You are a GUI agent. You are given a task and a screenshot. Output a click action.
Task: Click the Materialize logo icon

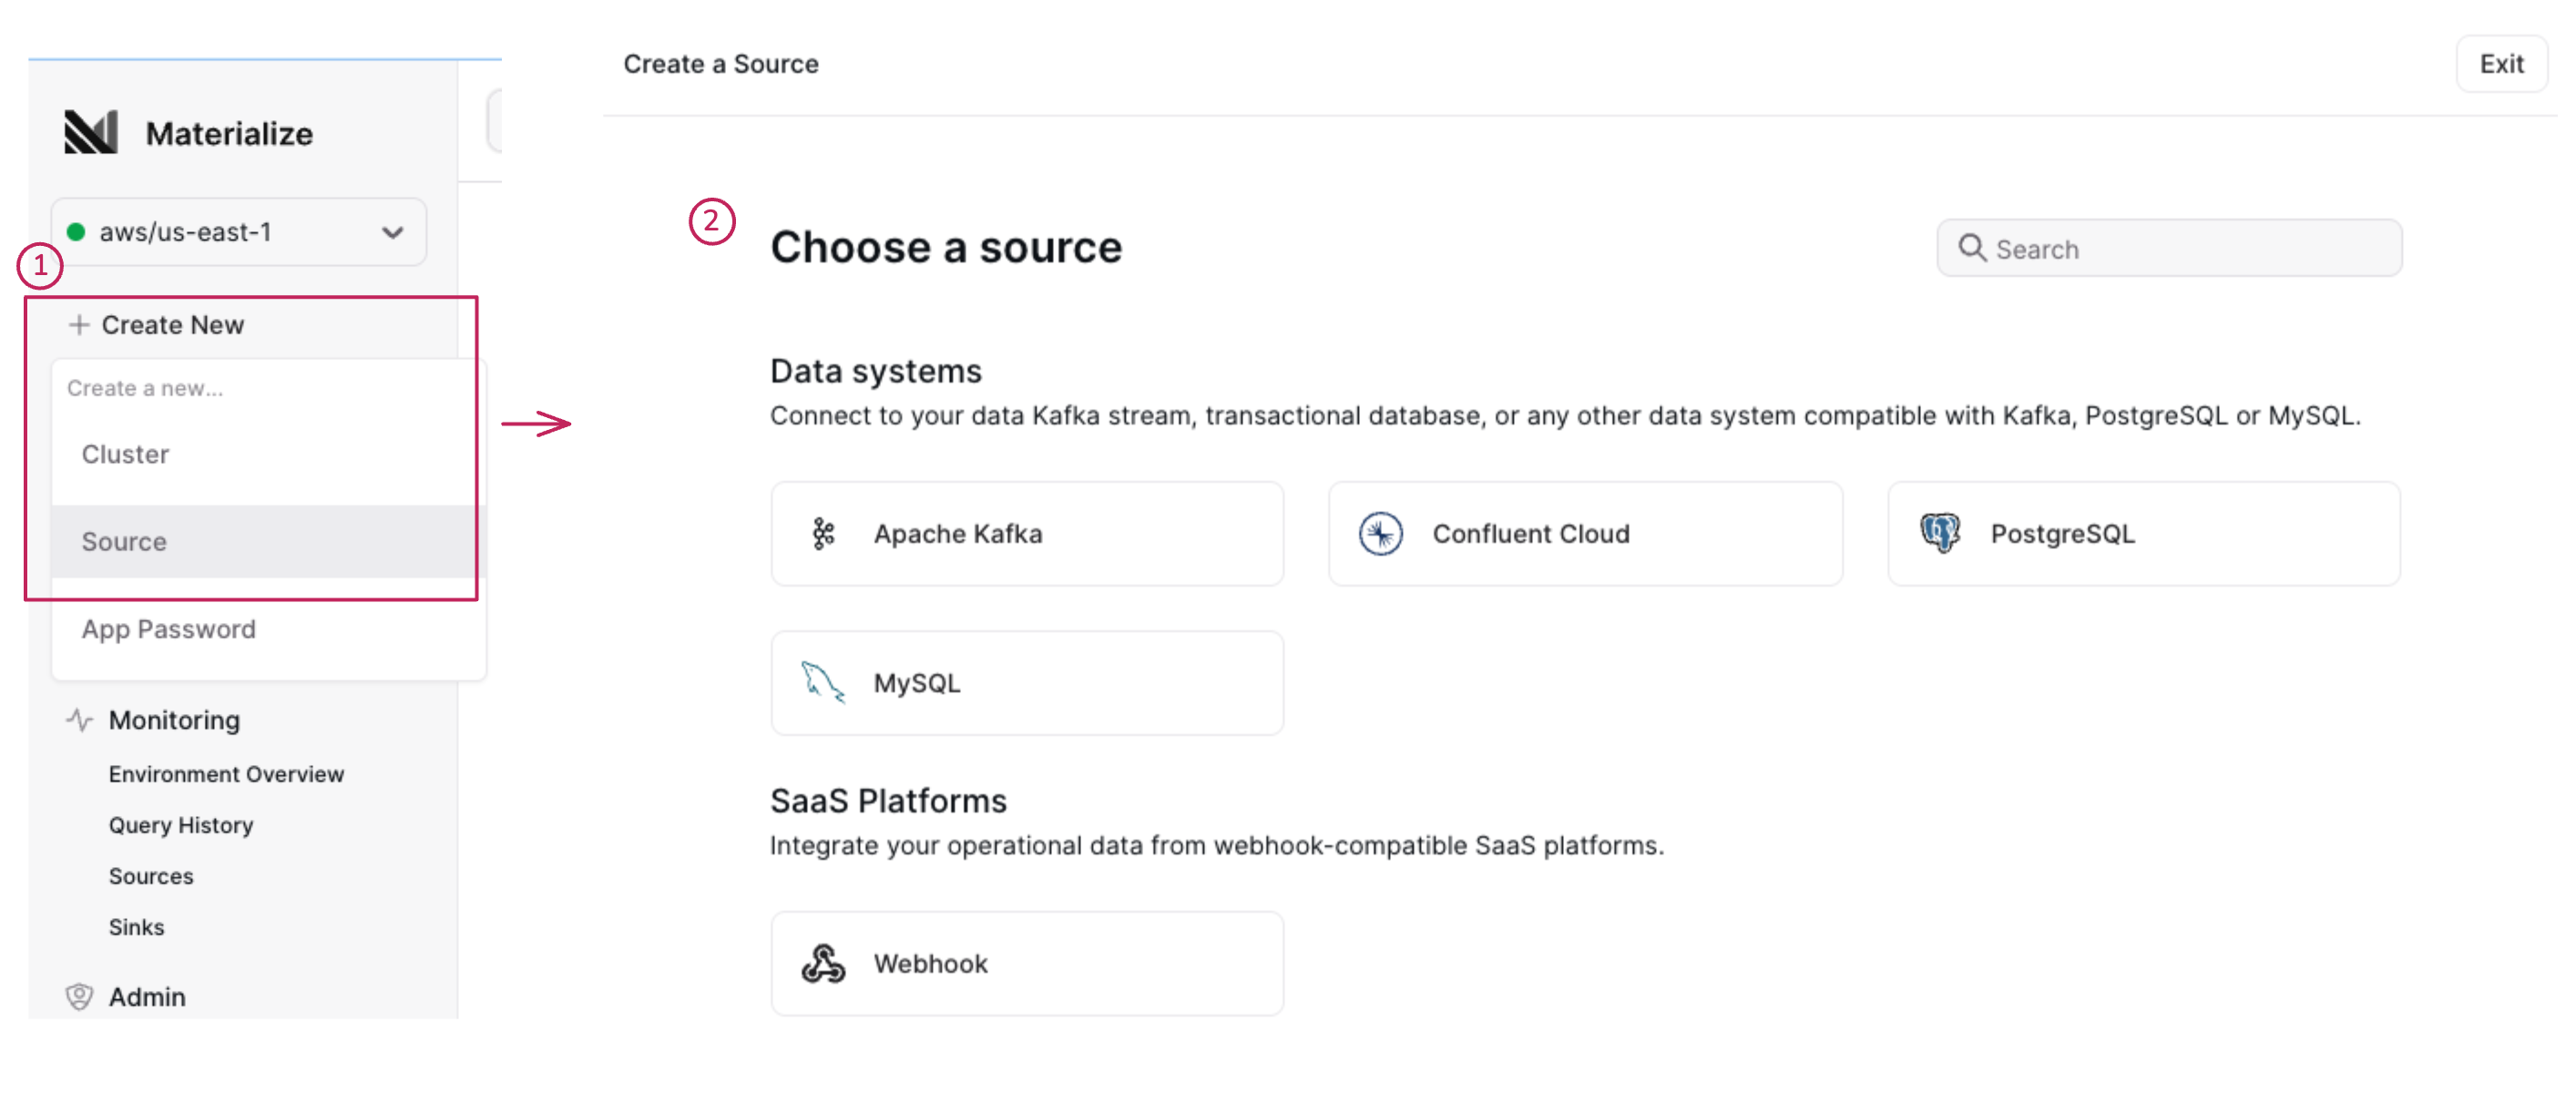tap(91, 131)
